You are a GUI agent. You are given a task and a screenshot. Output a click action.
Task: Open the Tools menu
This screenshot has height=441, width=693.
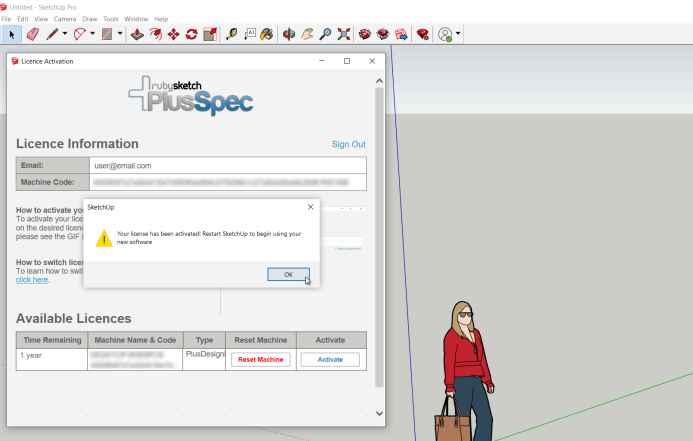pos(110,19)
